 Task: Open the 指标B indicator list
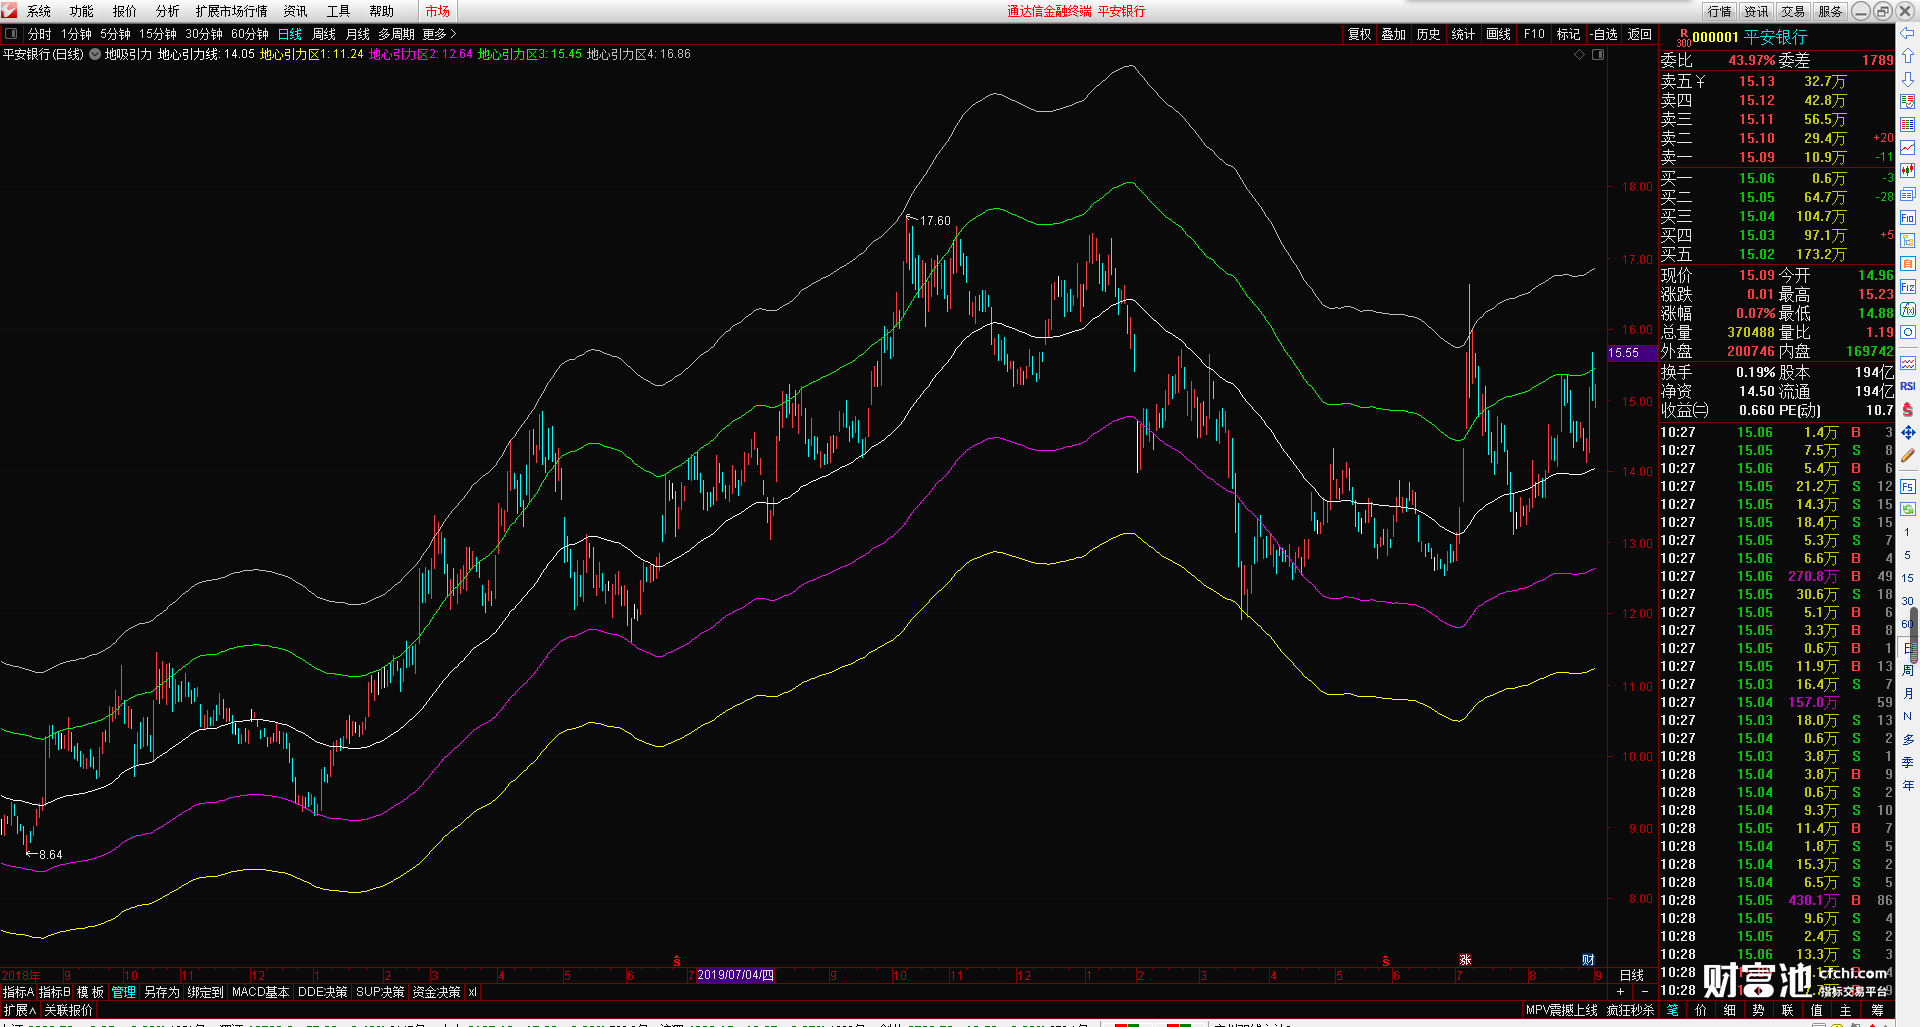tap(55, 992)
